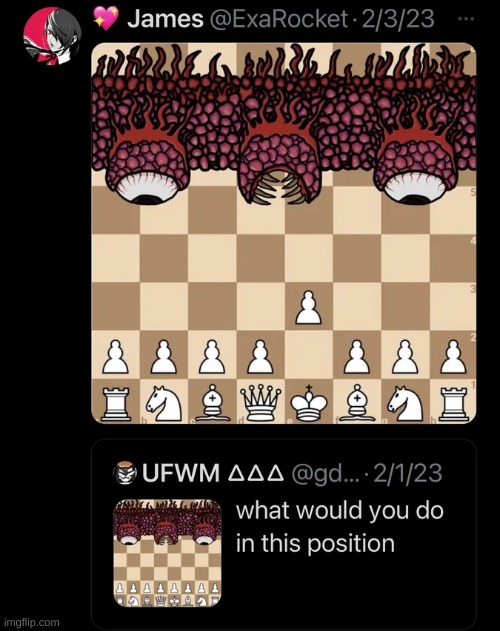Select the white pawn on e3
Screen dimensions: 500x631
pos(309,308)
